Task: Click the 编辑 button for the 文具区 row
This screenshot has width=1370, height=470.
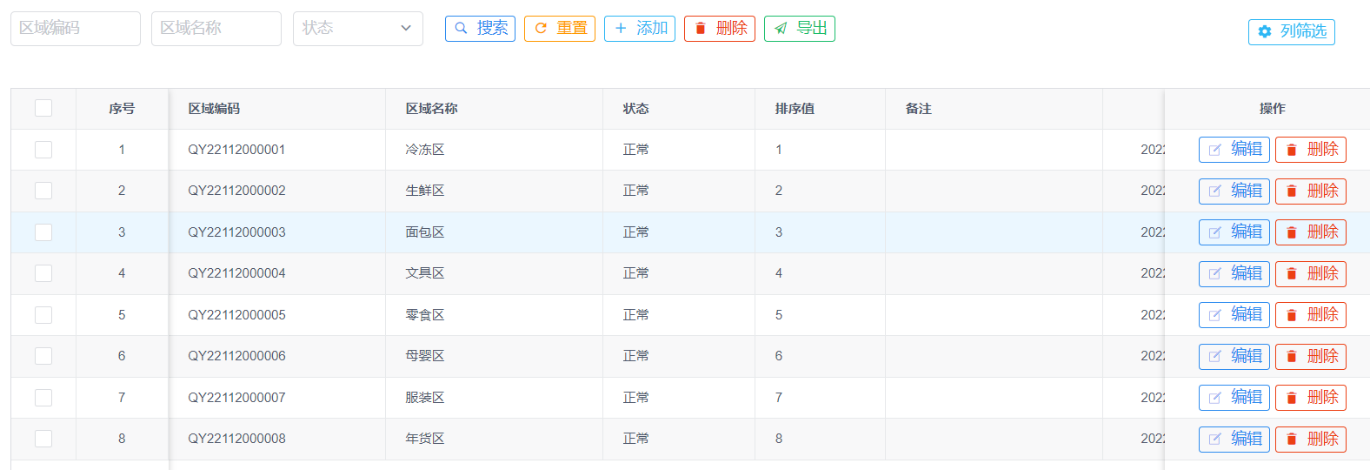Action: pos(1234,274)
